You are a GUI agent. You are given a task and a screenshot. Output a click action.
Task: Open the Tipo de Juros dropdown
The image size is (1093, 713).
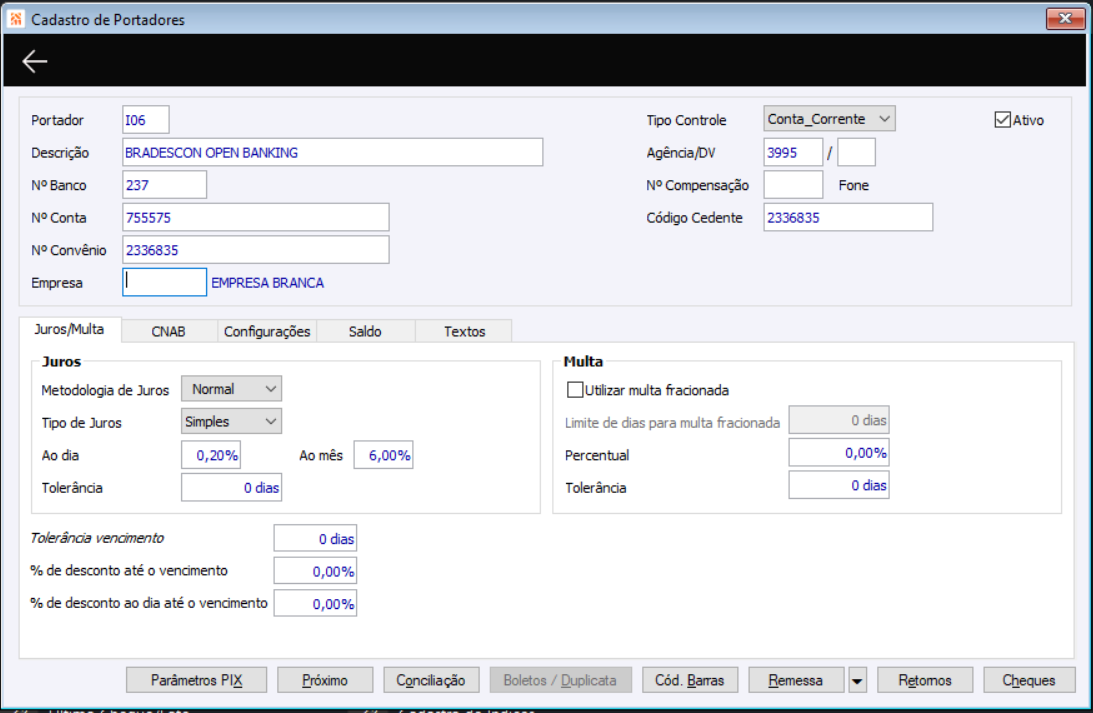point(231,421)
